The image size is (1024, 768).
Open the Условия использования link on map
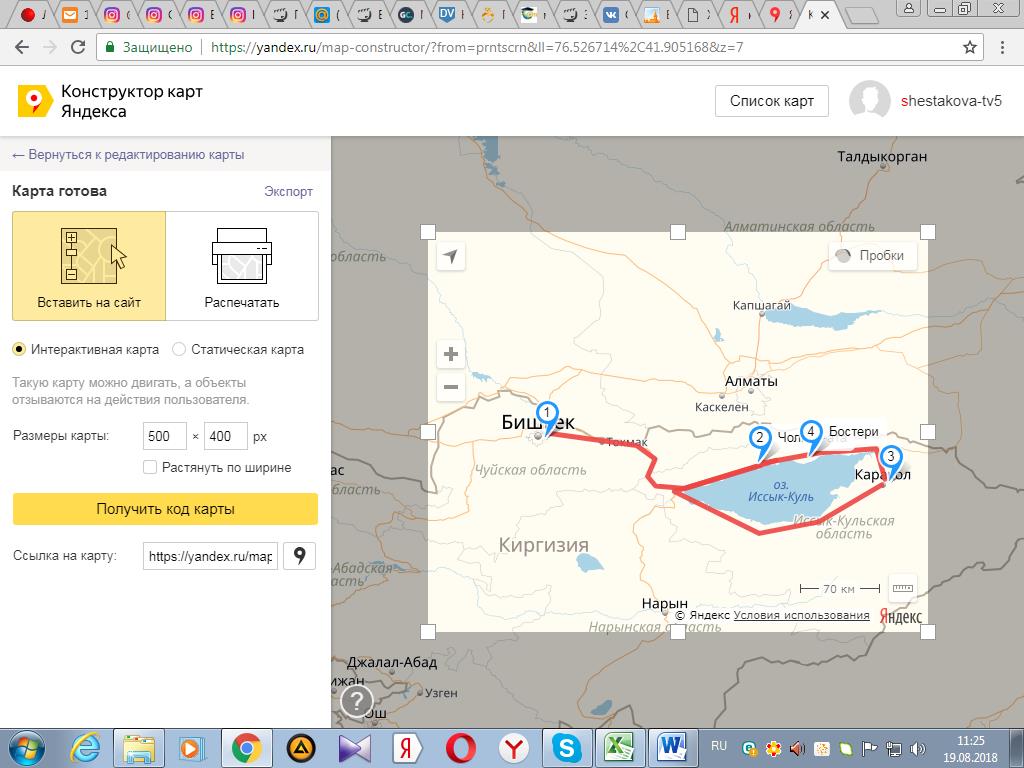pos(801,615)
